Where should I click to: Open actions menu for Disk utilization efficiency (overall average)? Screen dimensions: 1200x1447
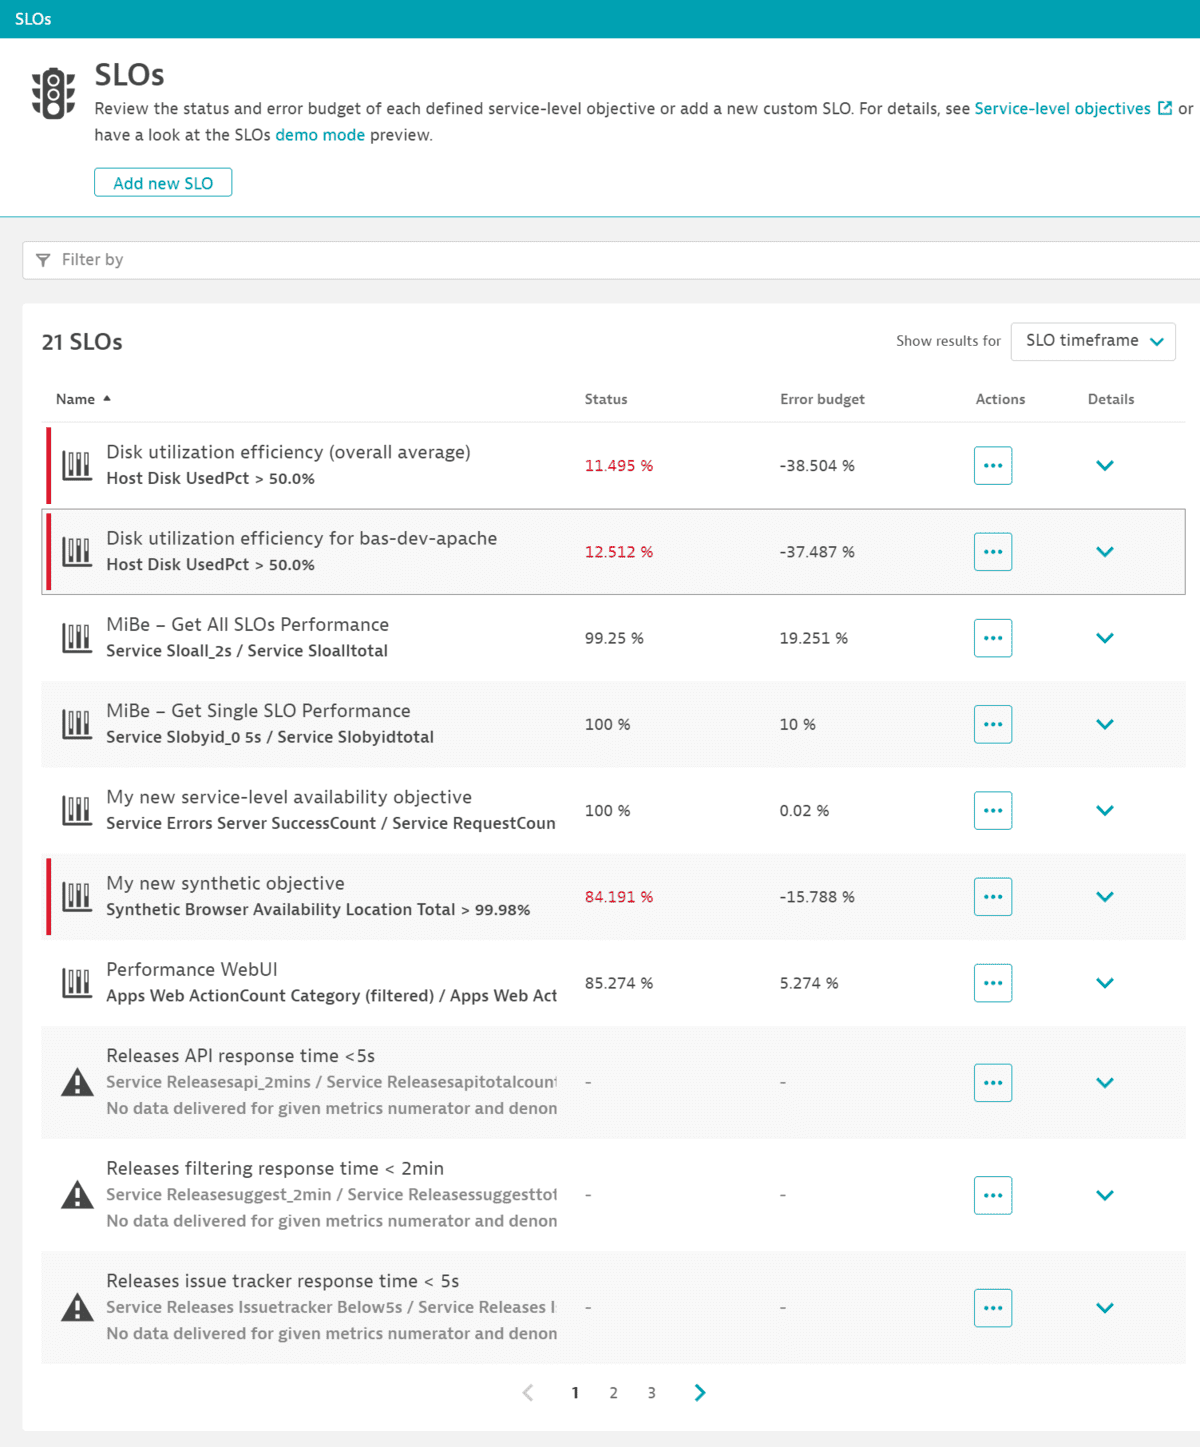pyautogui.click(x=993, y=466)
